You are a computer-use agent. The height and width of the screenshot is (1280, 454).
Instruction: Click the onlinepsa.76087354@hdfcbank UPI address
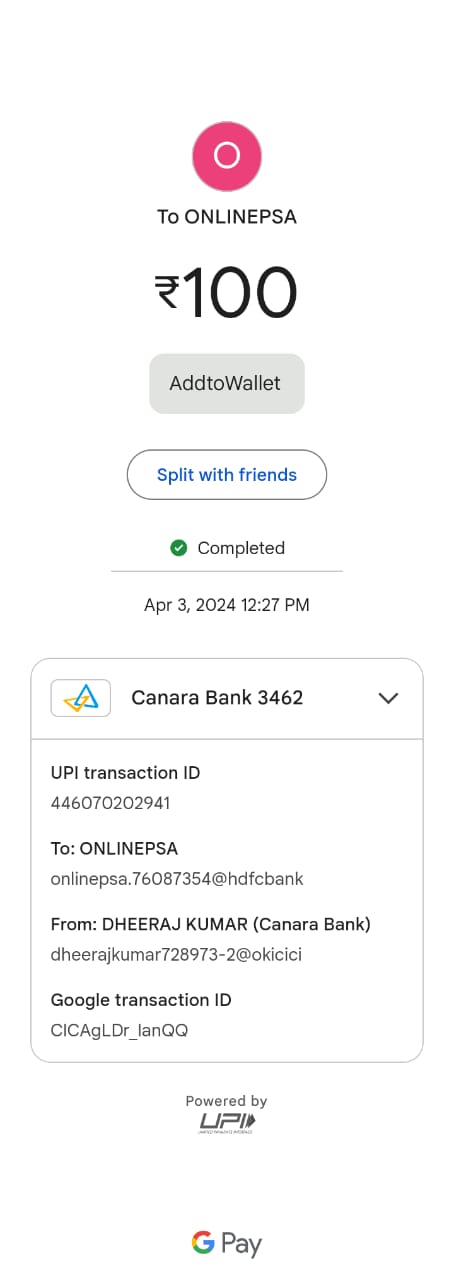click(x=177, y=879)
